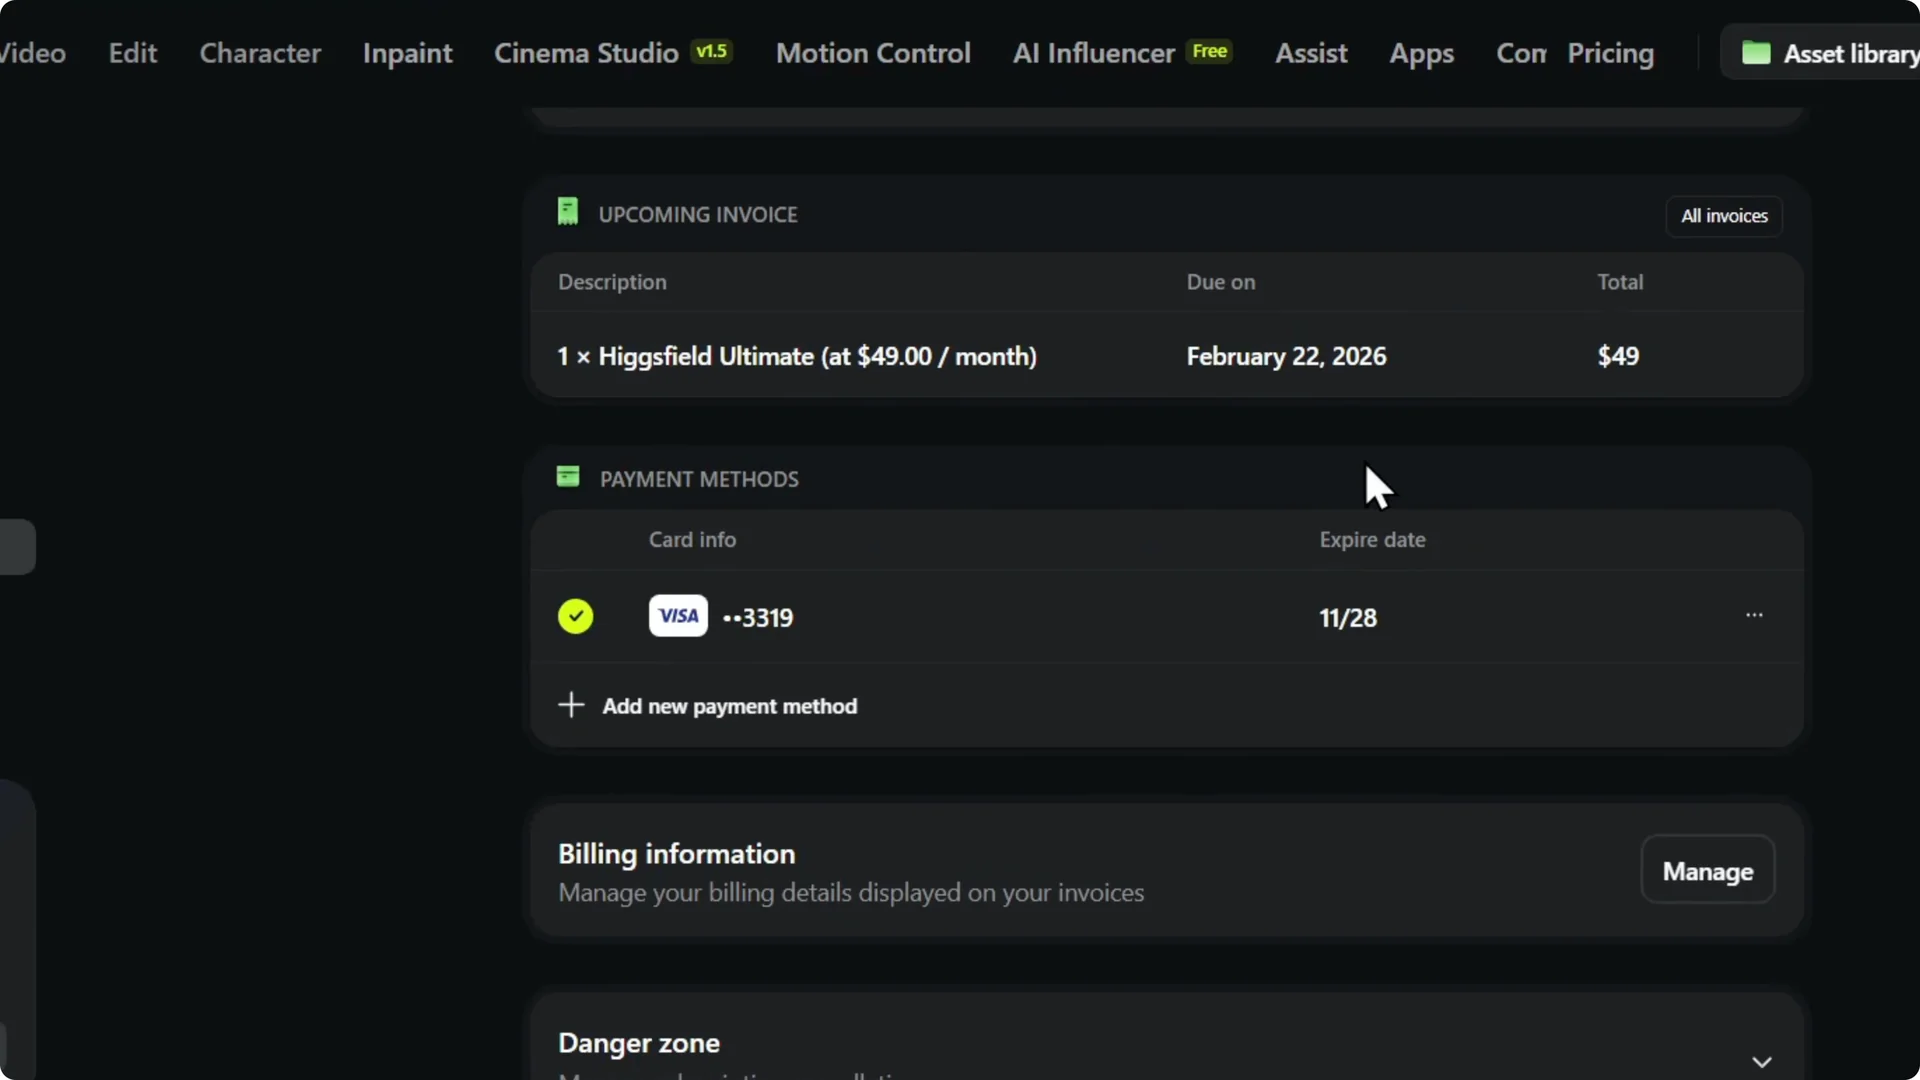
Task: Open the Asset library
Action: (1845, 53)
